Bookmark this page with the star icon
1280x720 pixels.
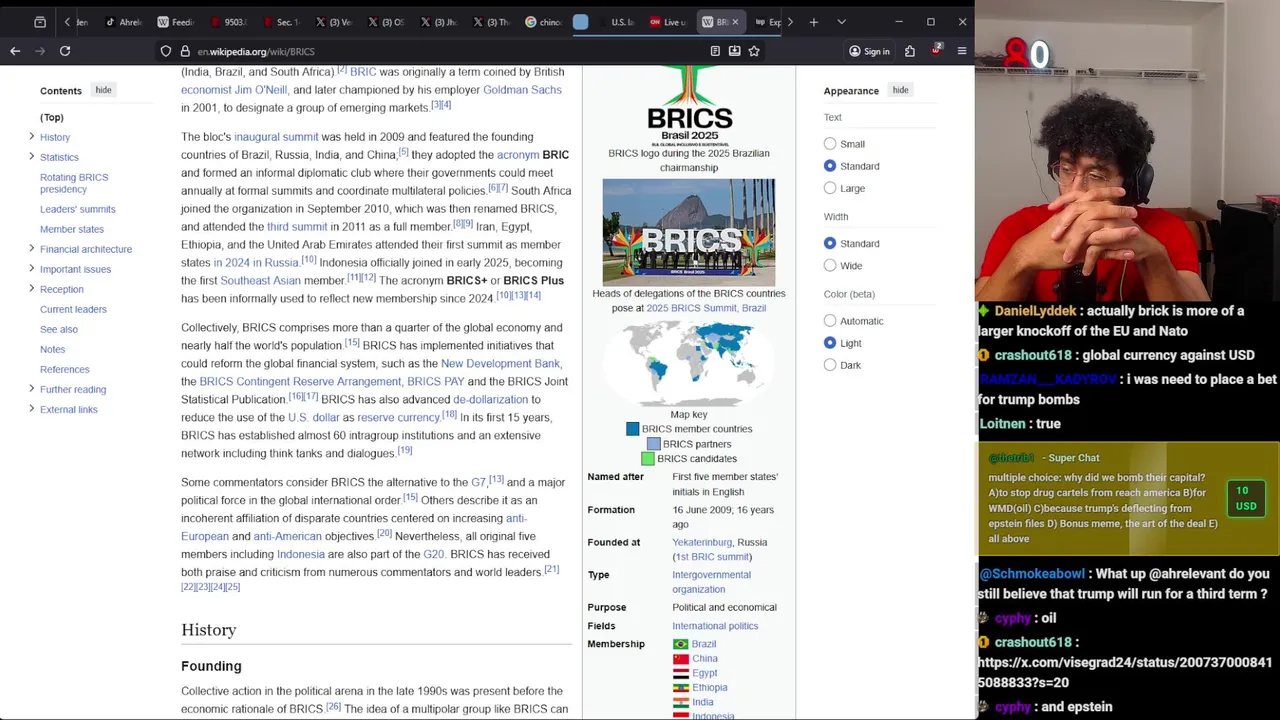coord(754,51)
